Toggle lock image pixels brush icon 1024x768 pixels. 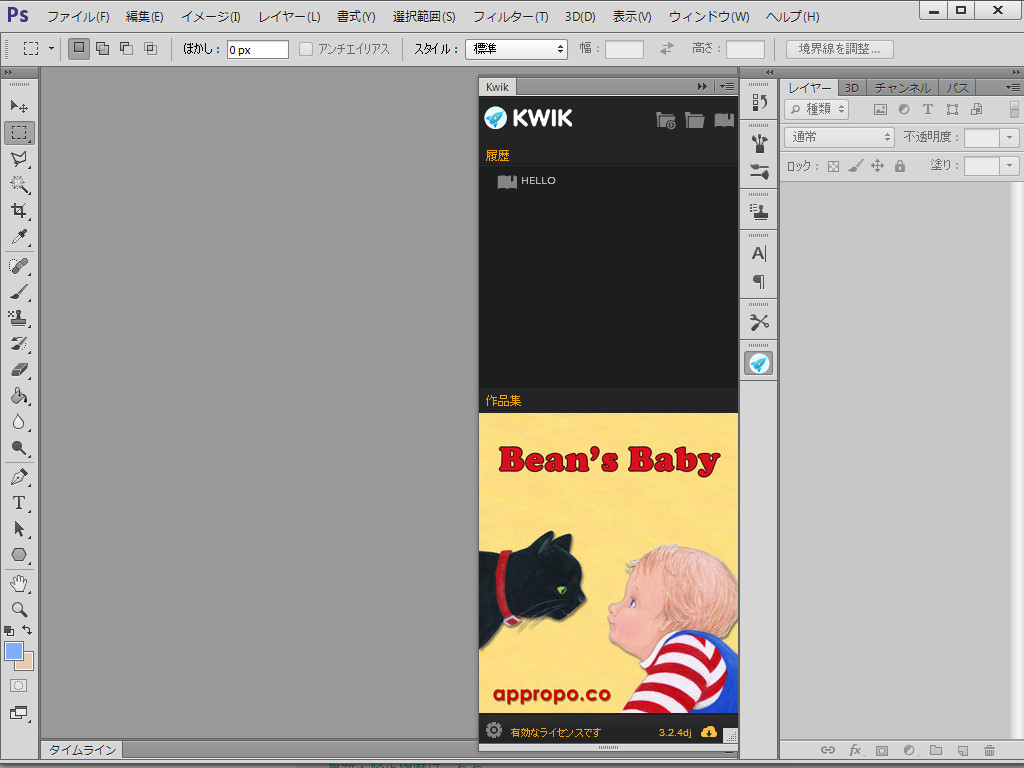point(856,166)
